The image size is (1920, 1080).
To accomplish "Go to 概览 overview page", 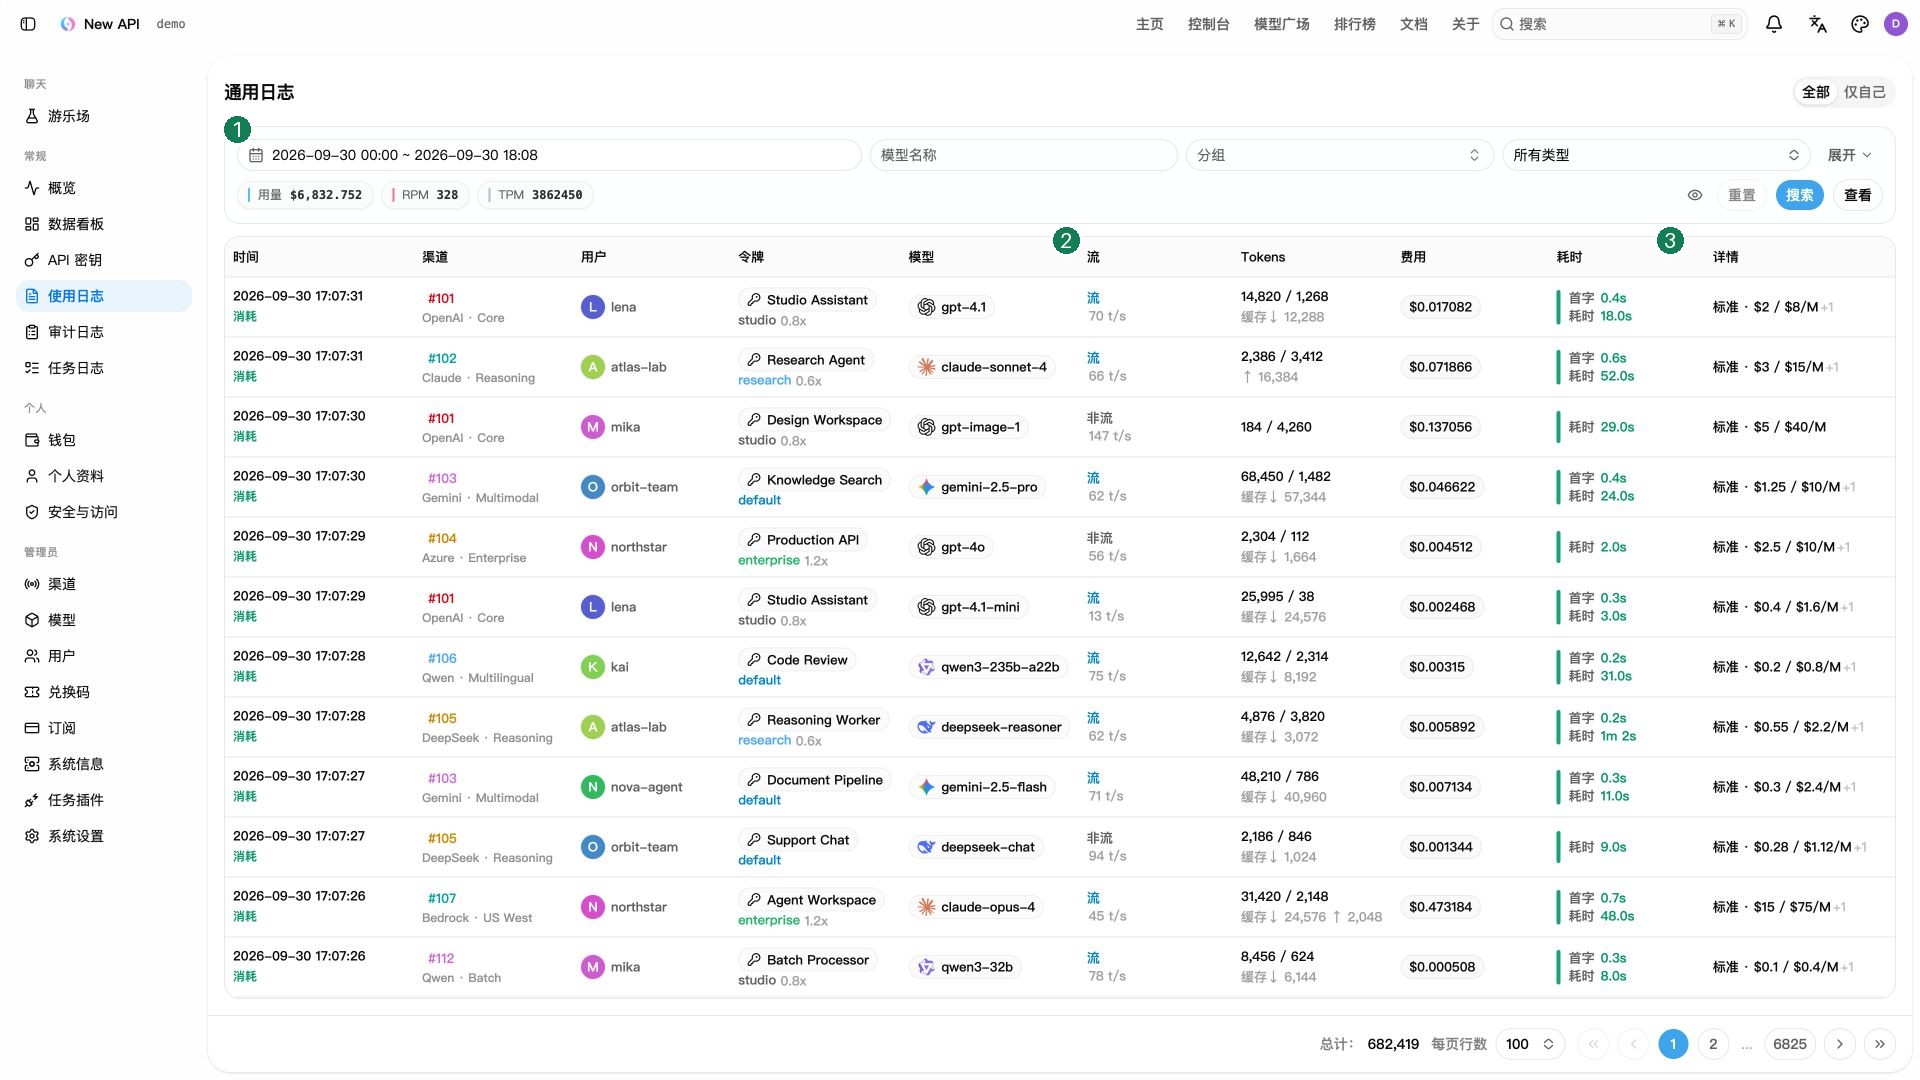I will click(x=104, y=188).
